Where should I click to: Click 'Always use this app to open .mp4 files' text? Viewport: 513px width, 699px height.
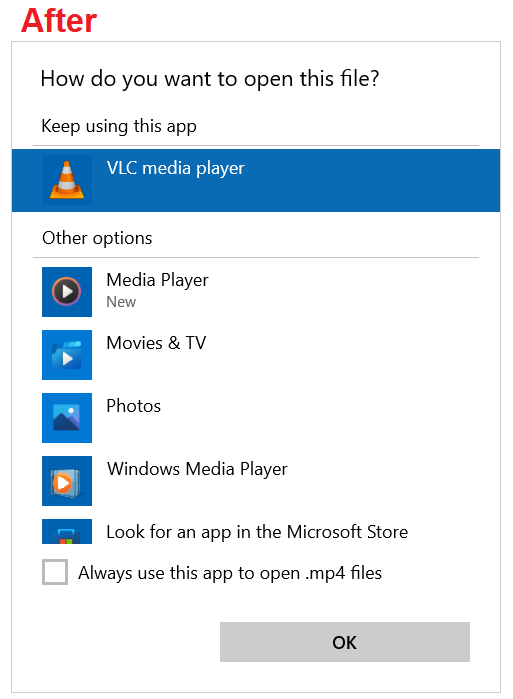point(230,573)
